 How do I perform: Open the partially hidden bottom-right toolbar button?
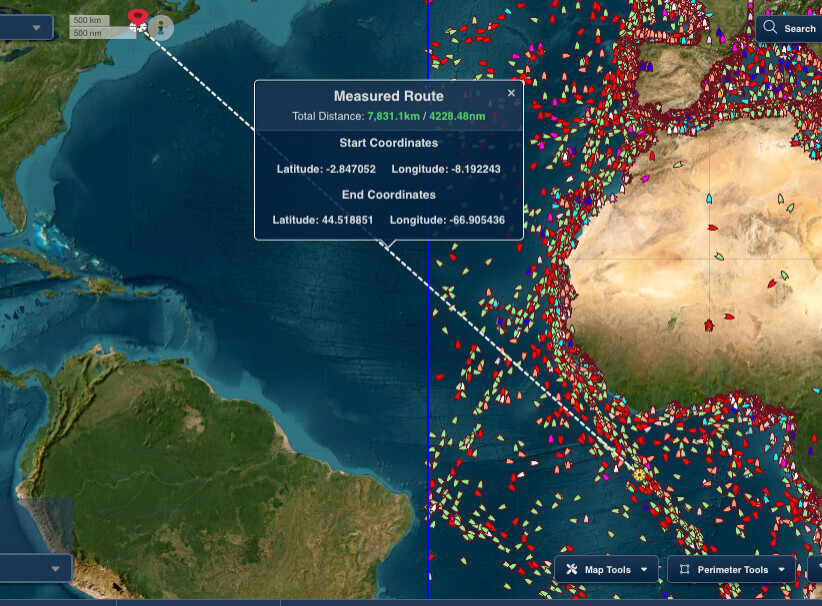point(814,570)
